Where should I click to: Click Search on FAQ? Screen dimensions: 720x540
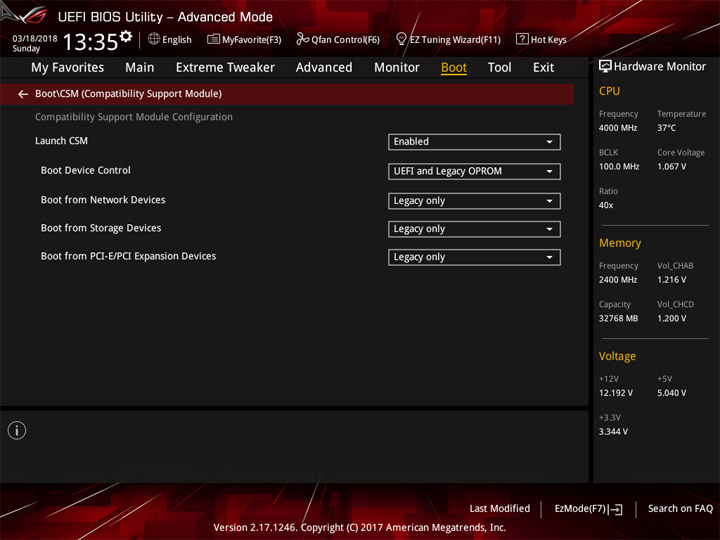coord(680,508)
